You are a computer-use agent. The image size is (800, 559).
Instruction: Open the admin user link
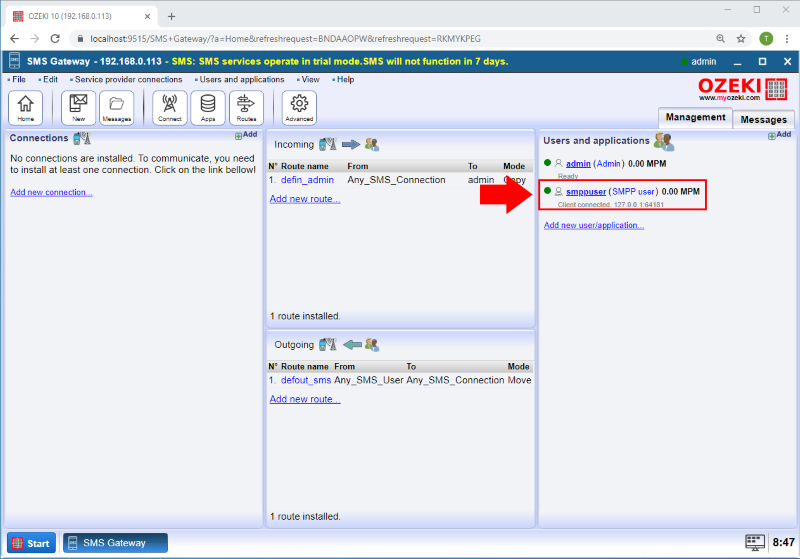point(578,164)
